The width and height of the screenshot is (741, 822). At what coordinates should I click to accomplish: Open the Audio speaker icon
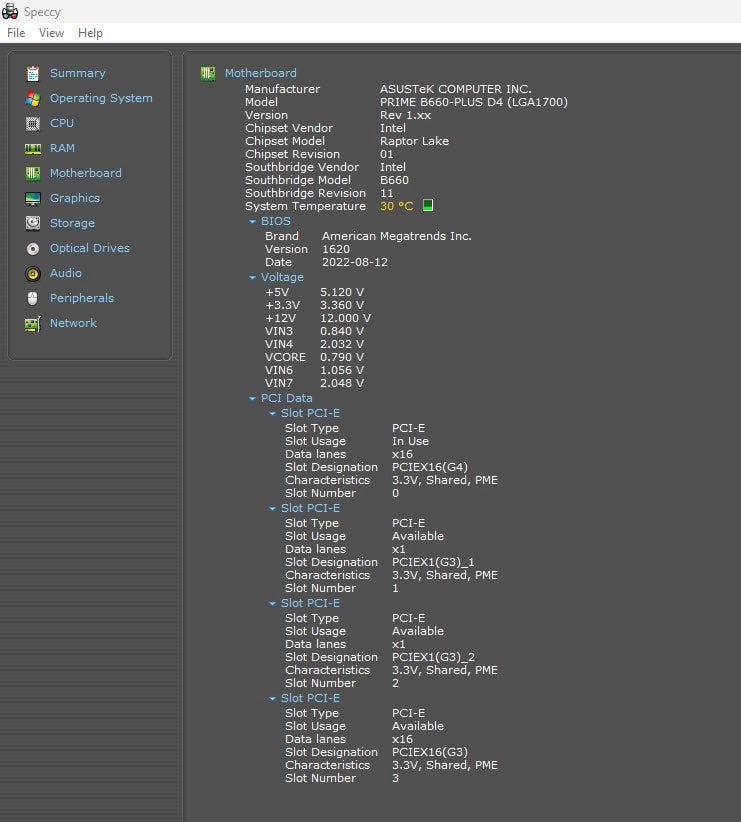click(33, 273)
